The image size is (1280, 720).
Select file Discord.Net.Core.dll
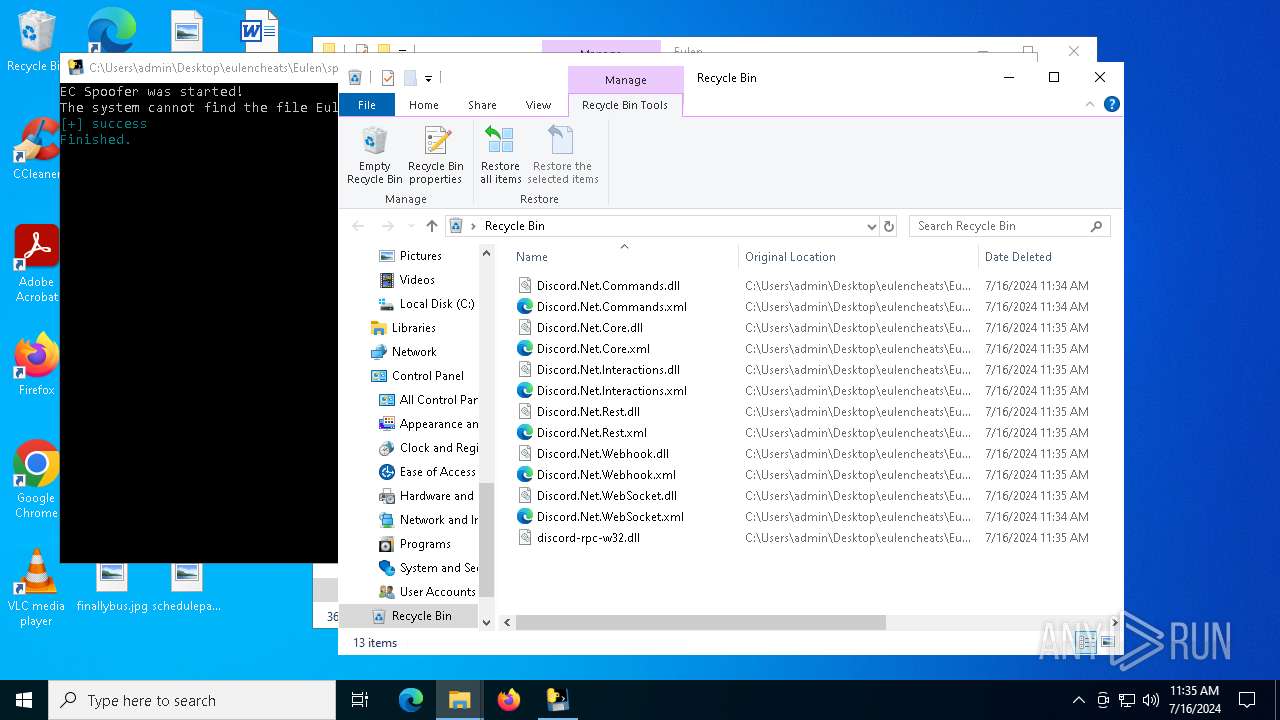pyautogui.click(x=589, y=328)
